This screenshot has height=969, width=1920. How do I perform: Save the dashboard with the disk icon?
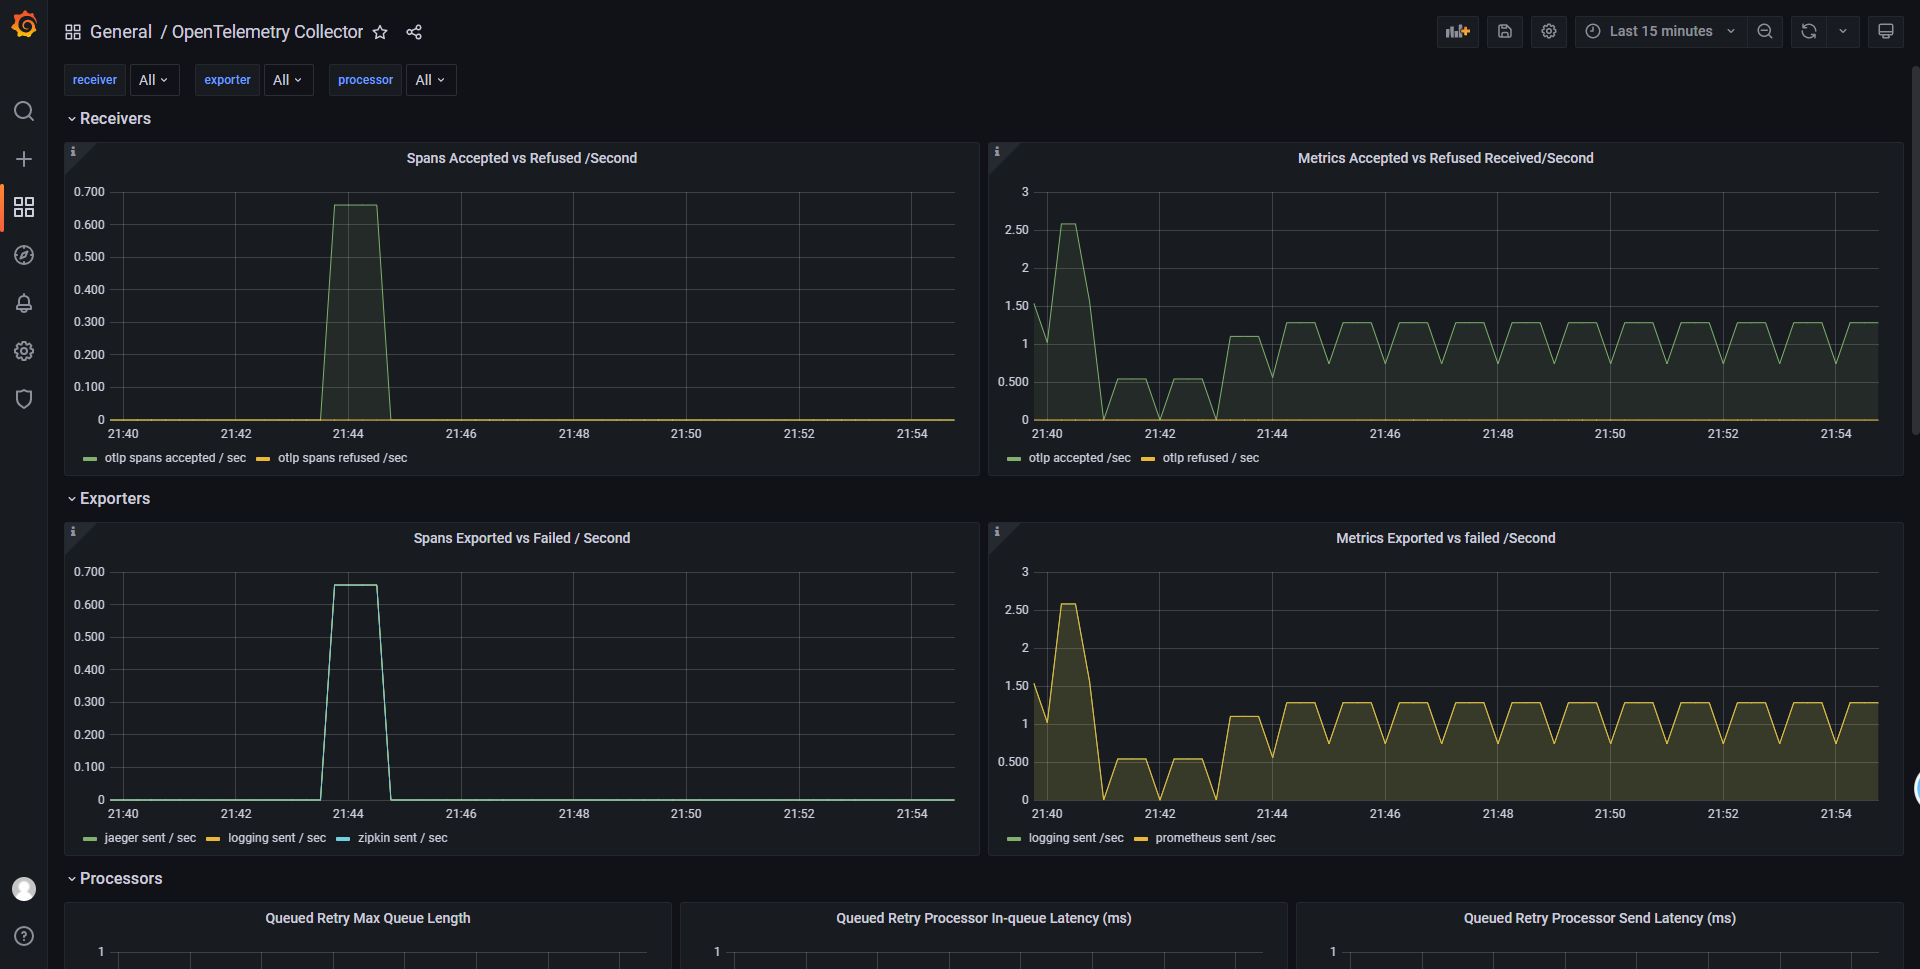coord(1504,31)
